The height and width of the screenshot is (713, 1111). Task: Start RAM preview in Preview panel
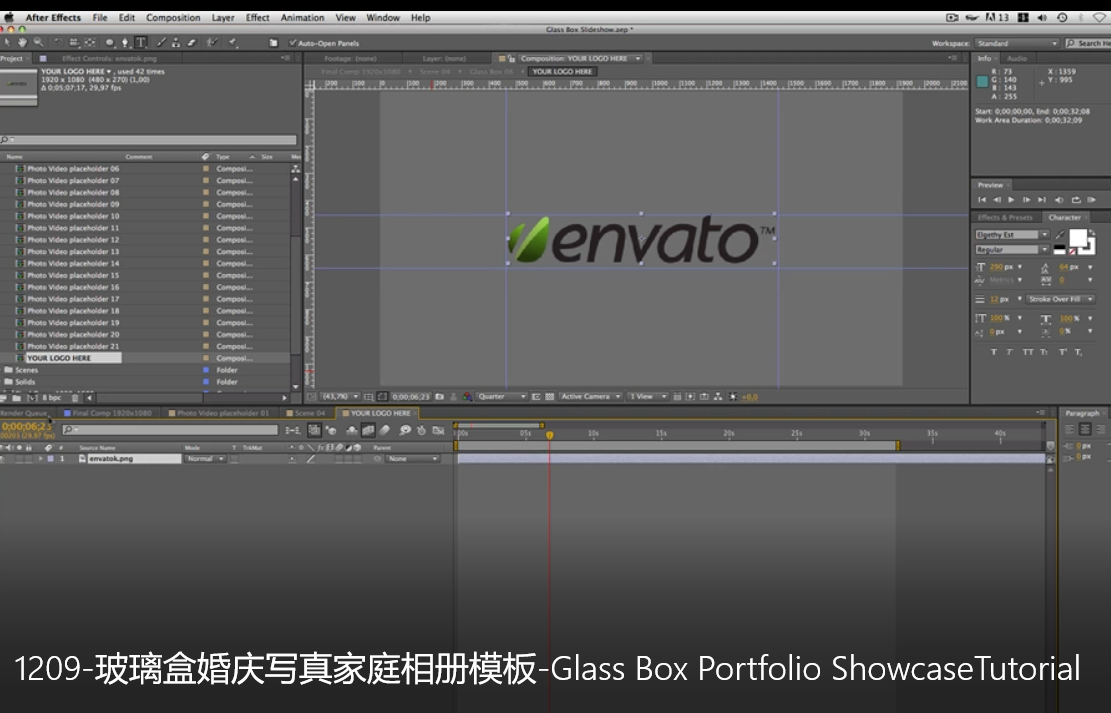point(1092,200)
